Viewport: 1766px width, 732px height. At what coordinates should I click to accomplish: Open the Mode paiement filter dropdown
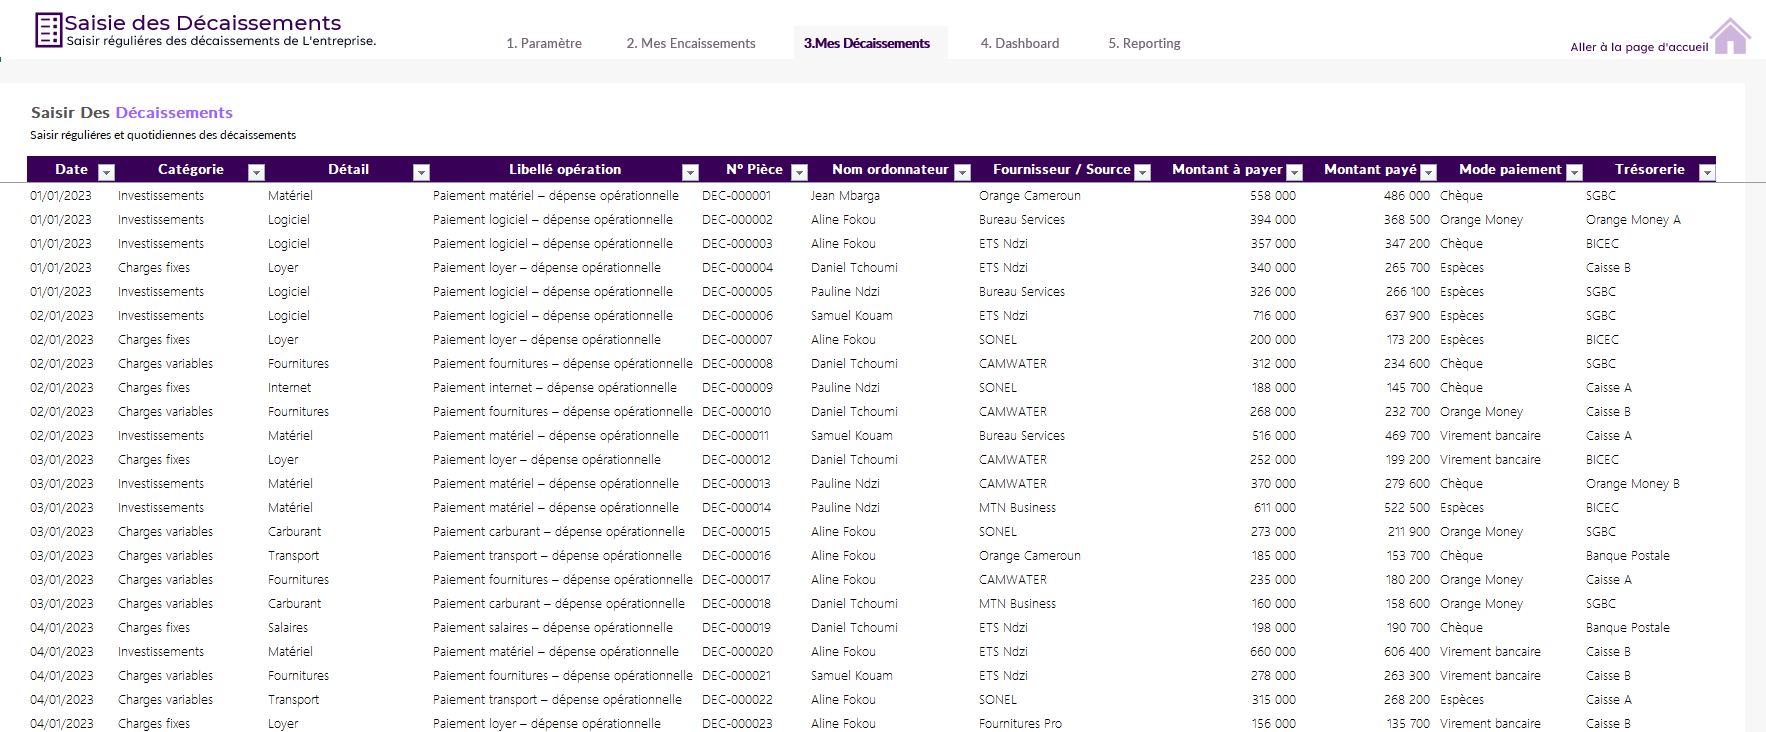coord(1574,172)
